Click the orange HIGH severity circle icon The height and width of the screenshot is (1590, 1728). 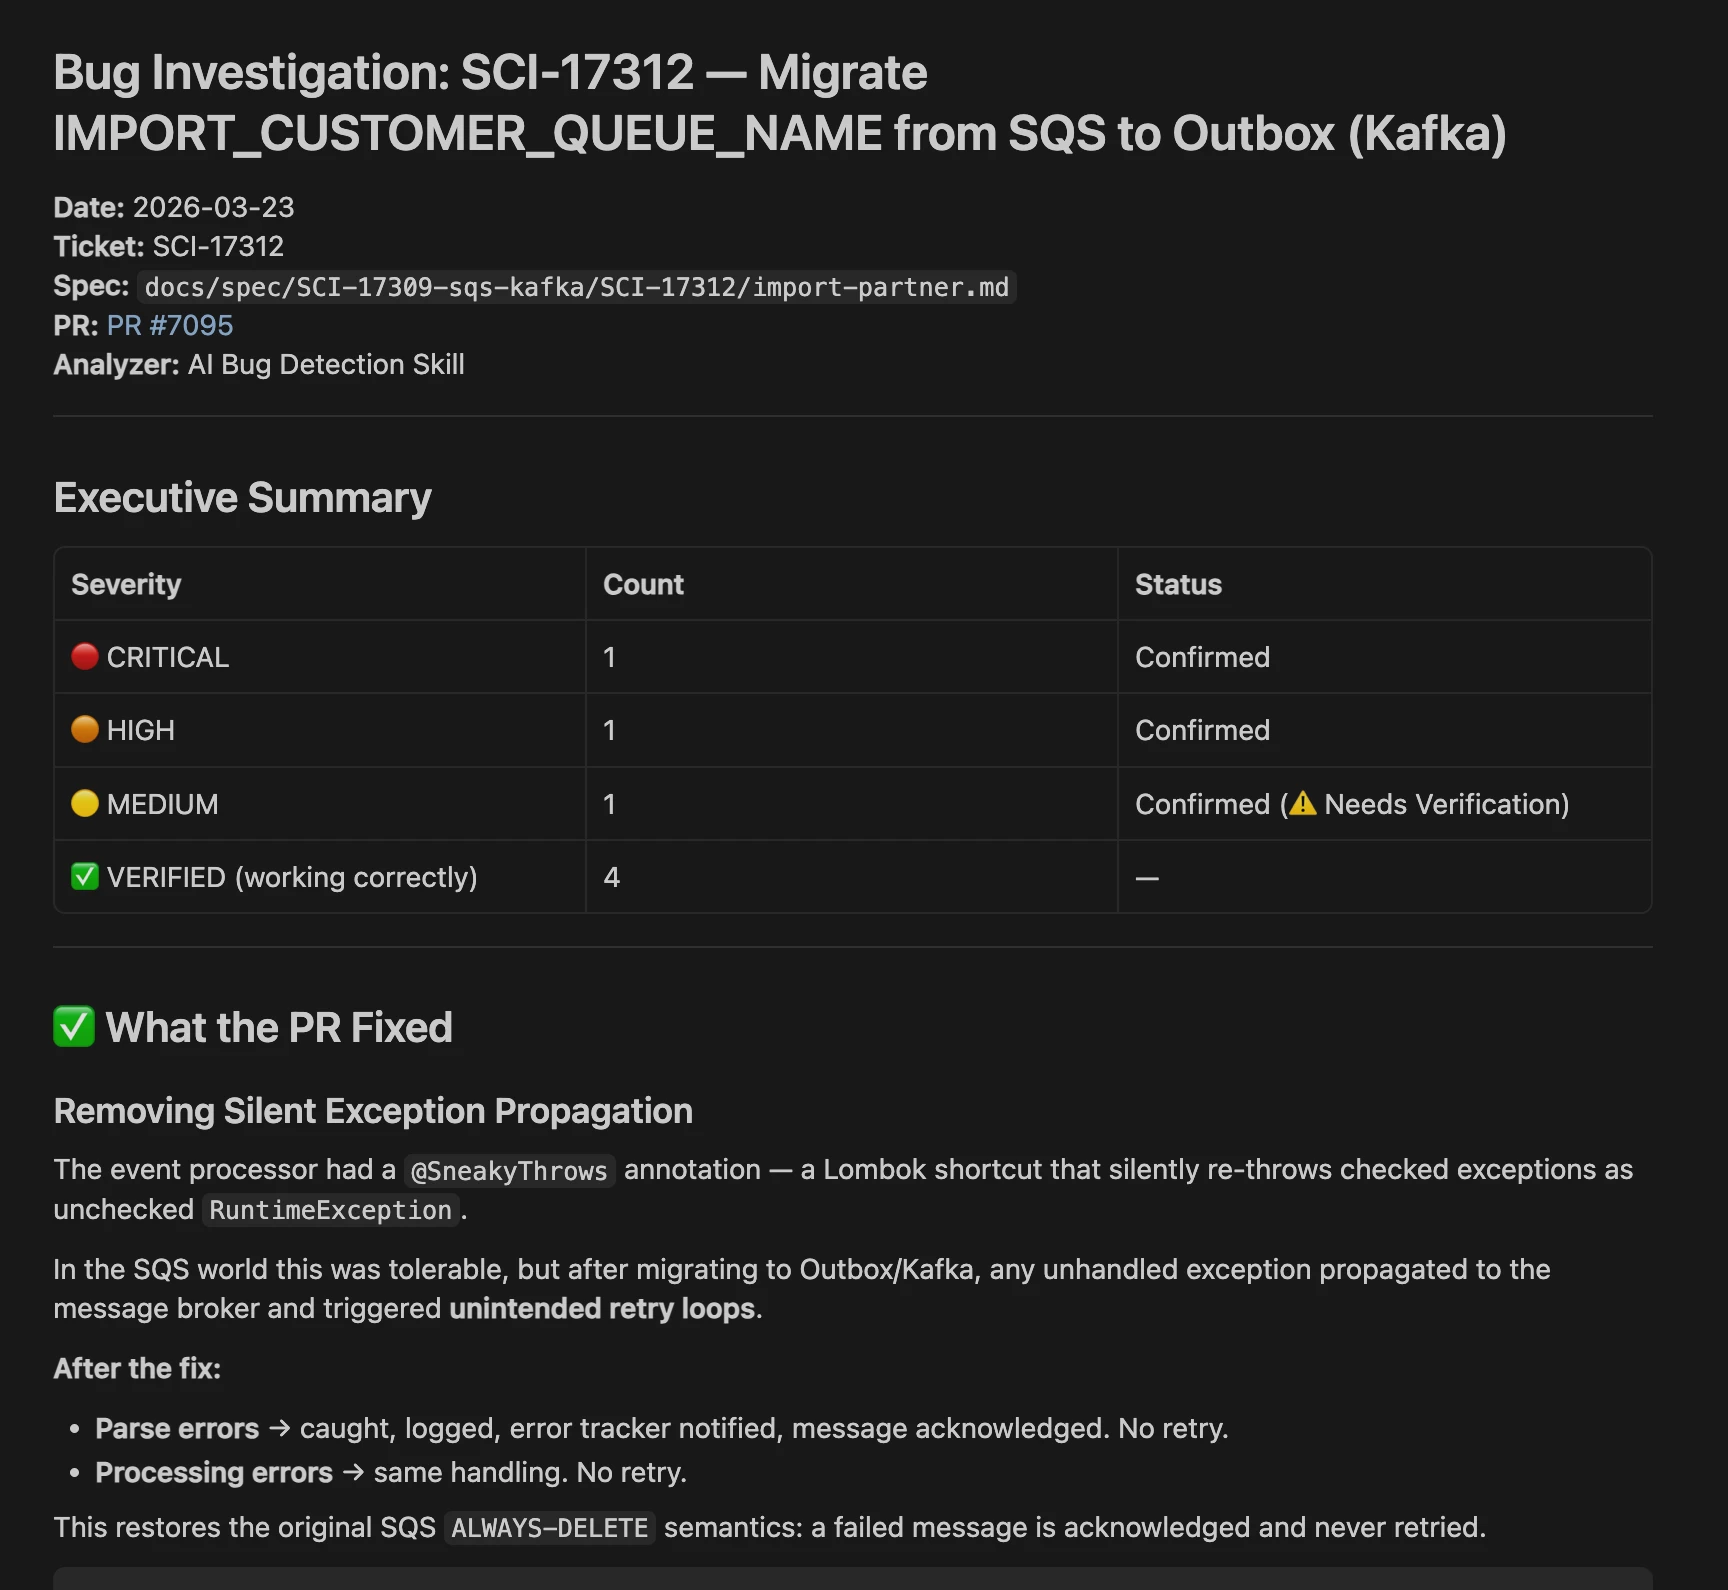point(85,729)
